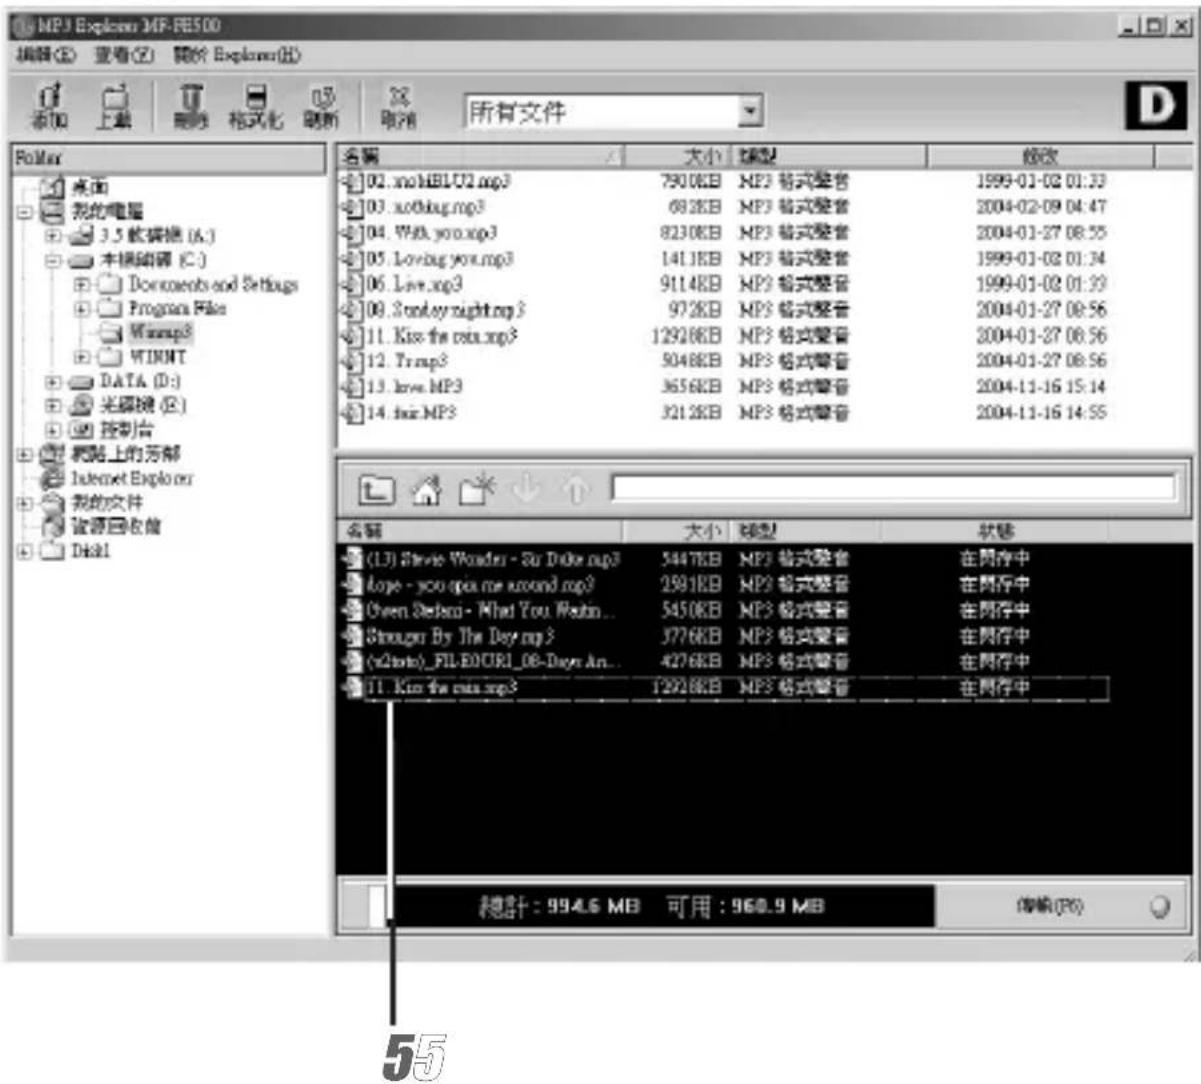Expand the WINNT folder
This screenshot has width=1201, height=1084.
[82, 357]
